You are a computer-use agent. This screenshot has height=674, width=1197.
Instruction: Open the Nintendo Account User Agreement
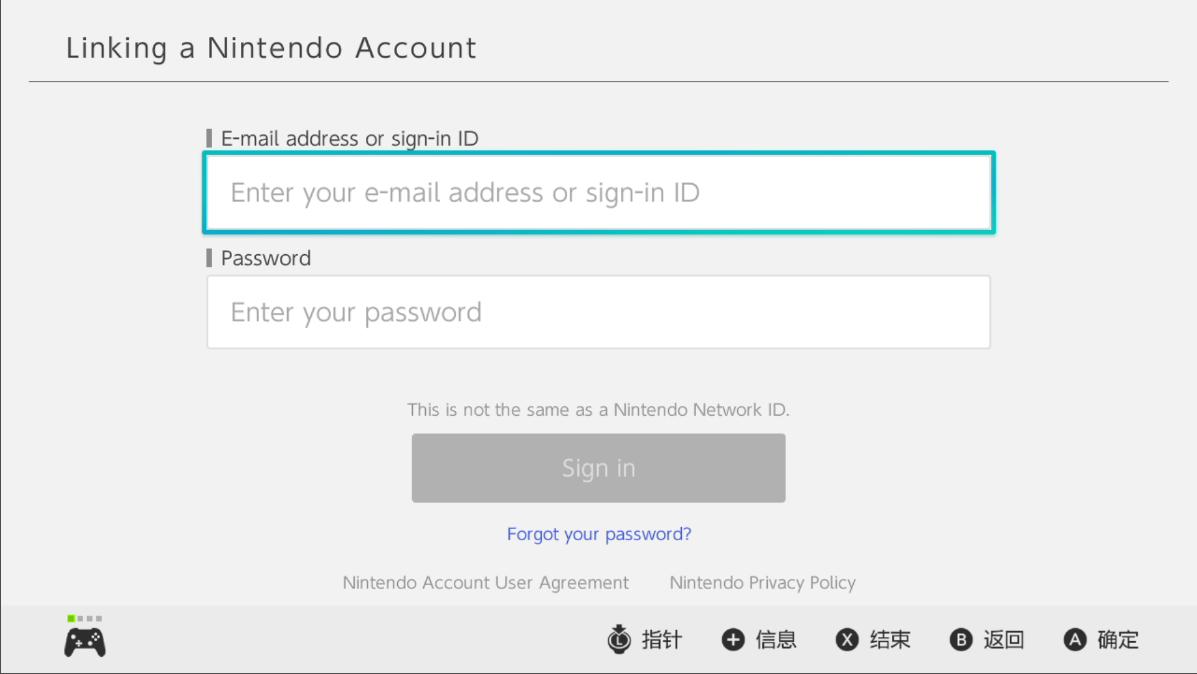click(486, 582)
